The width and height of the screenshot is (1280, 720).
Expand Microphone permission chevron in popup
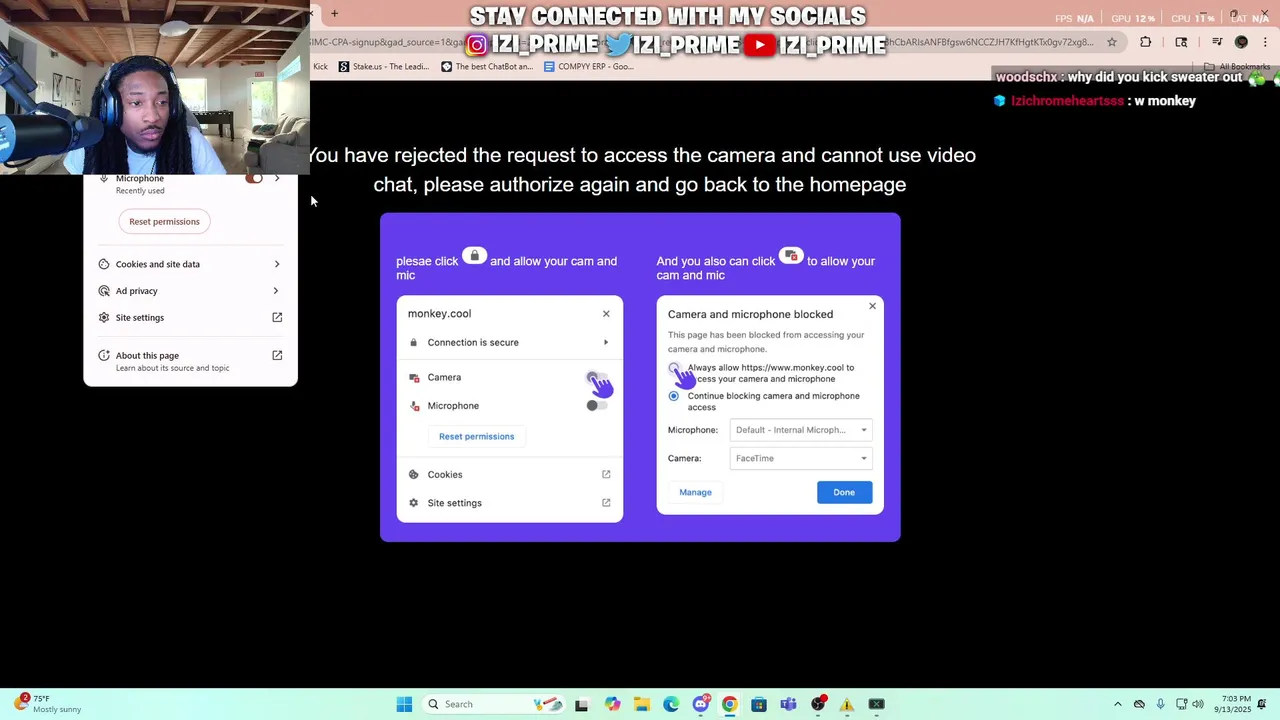pos(277,178)
